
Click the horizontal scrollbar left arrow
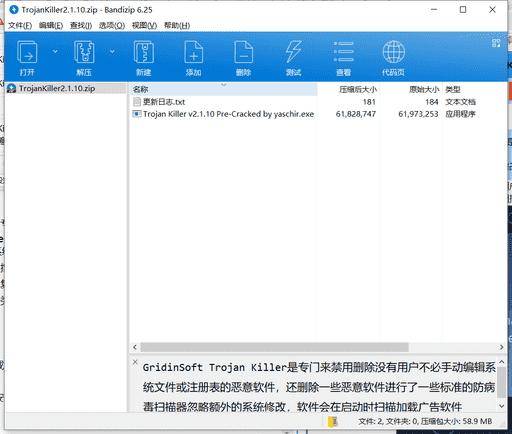tap(135, 347)
